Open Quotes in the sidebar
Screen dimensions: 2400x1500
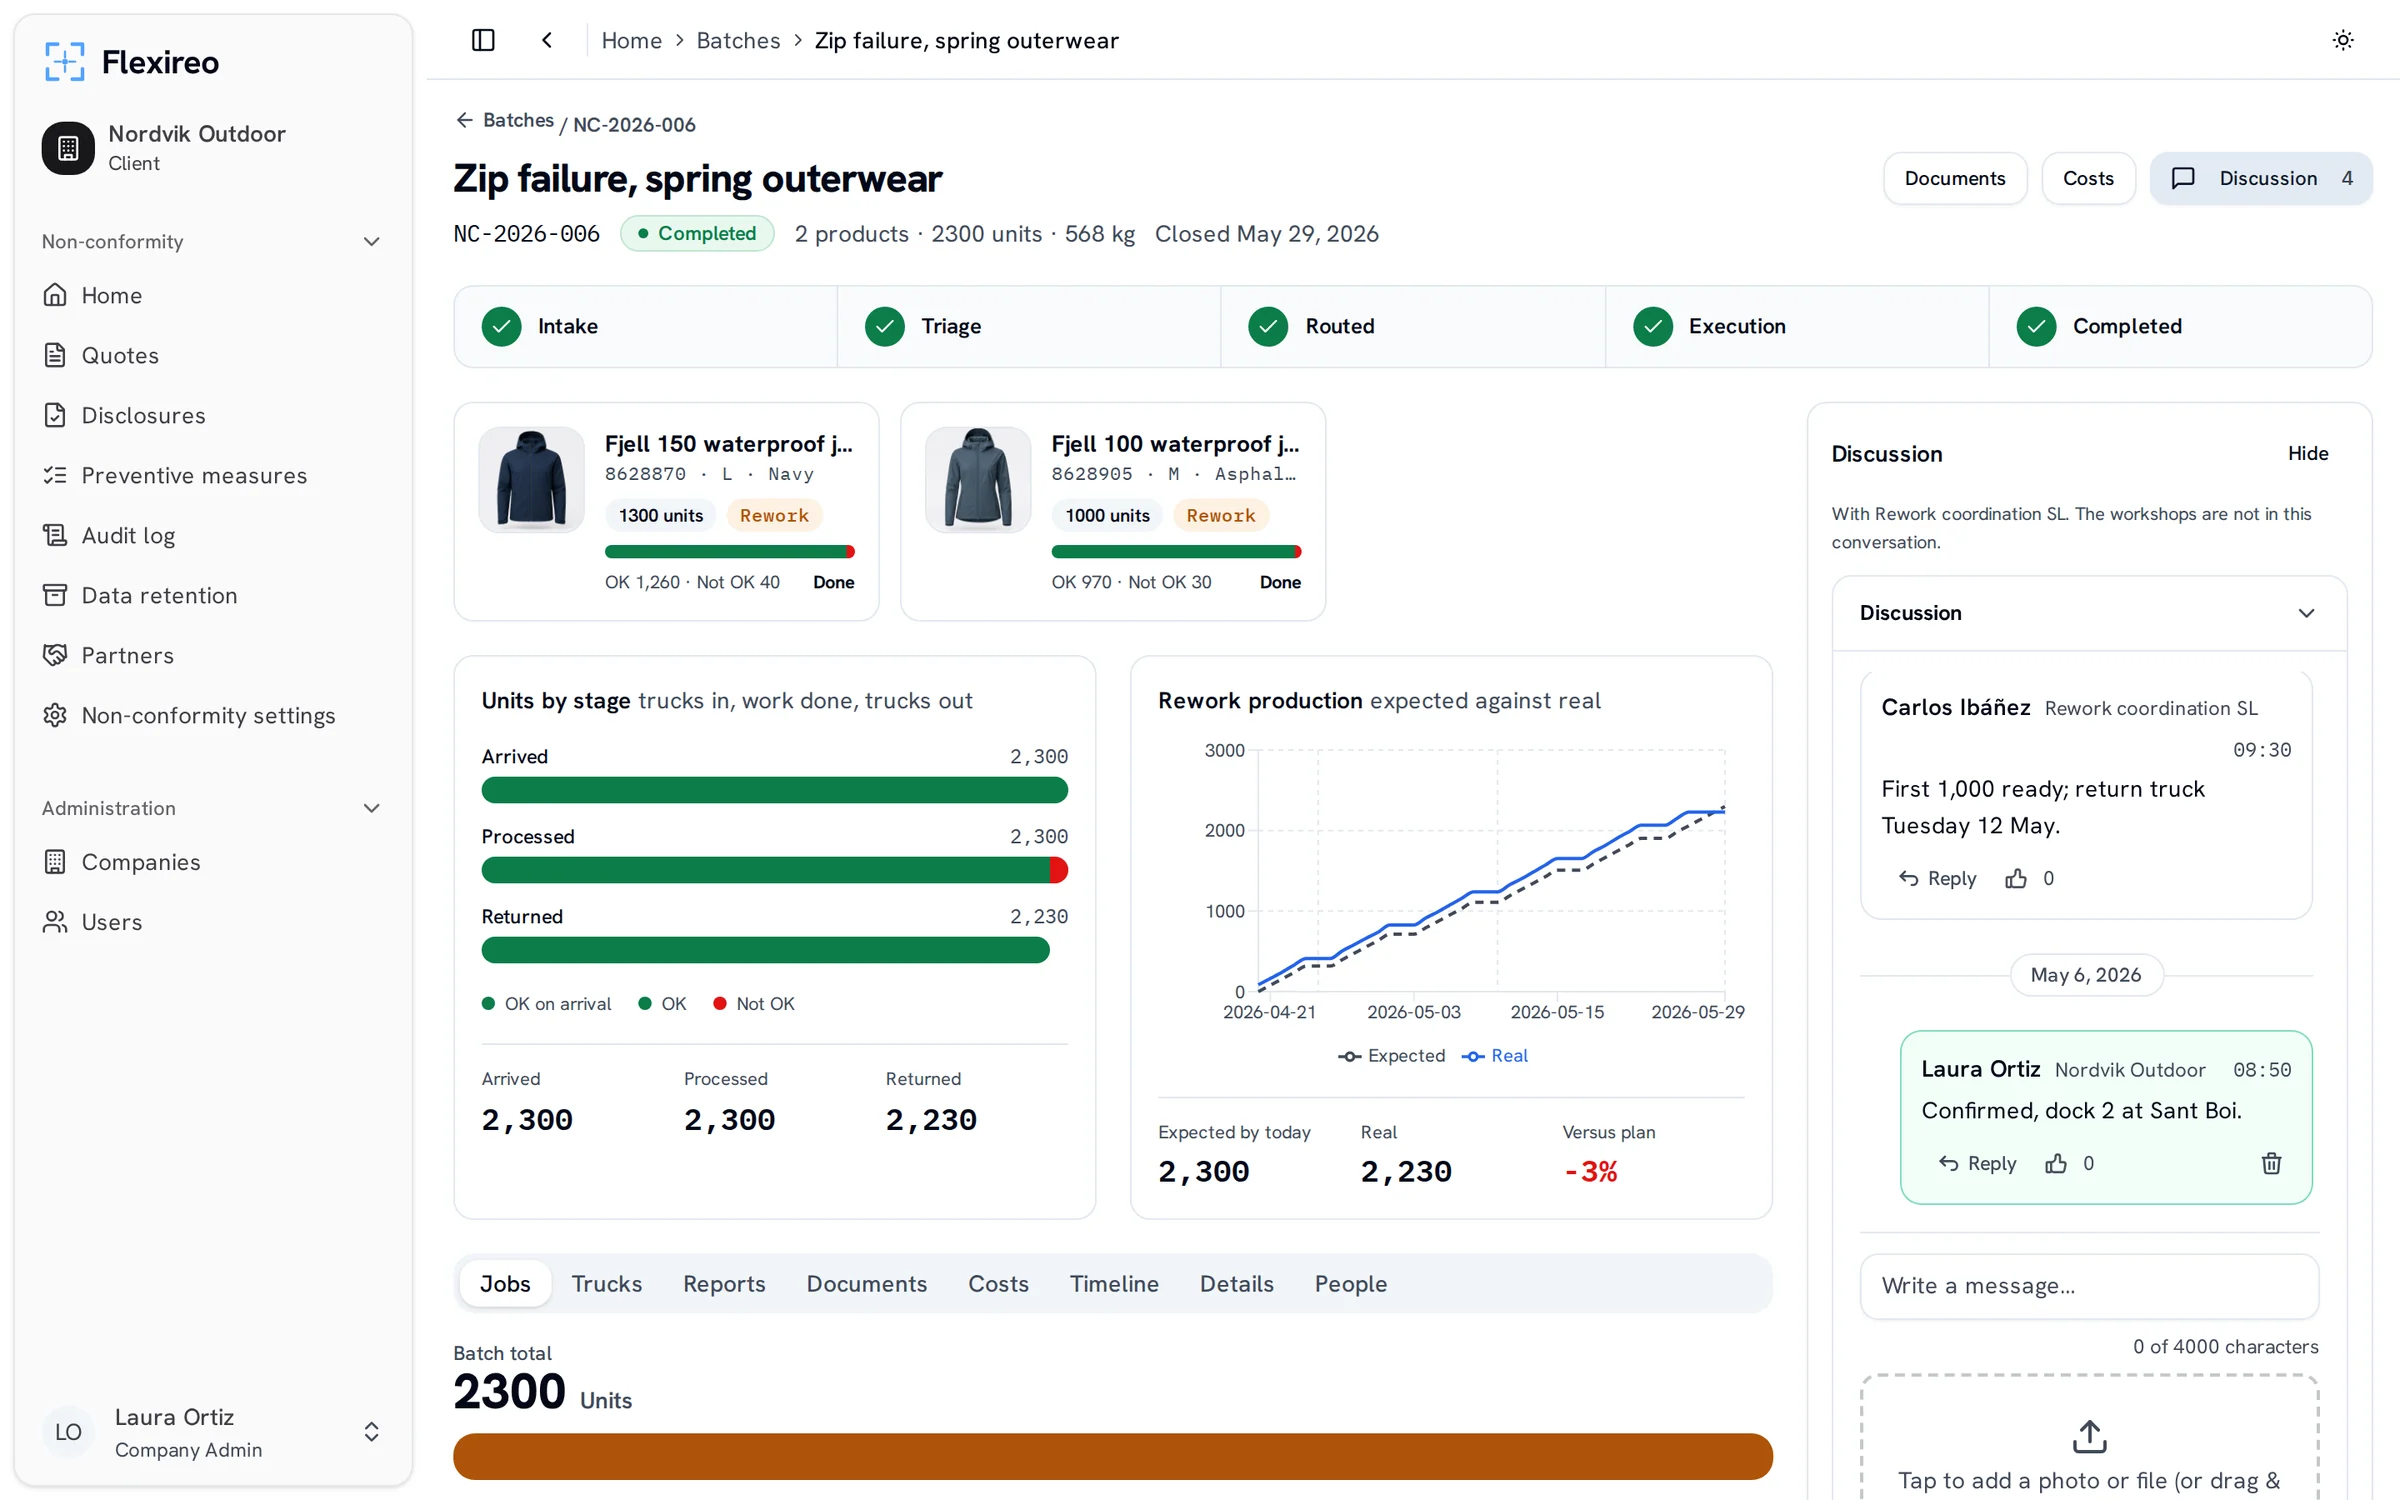pos(212,355)
